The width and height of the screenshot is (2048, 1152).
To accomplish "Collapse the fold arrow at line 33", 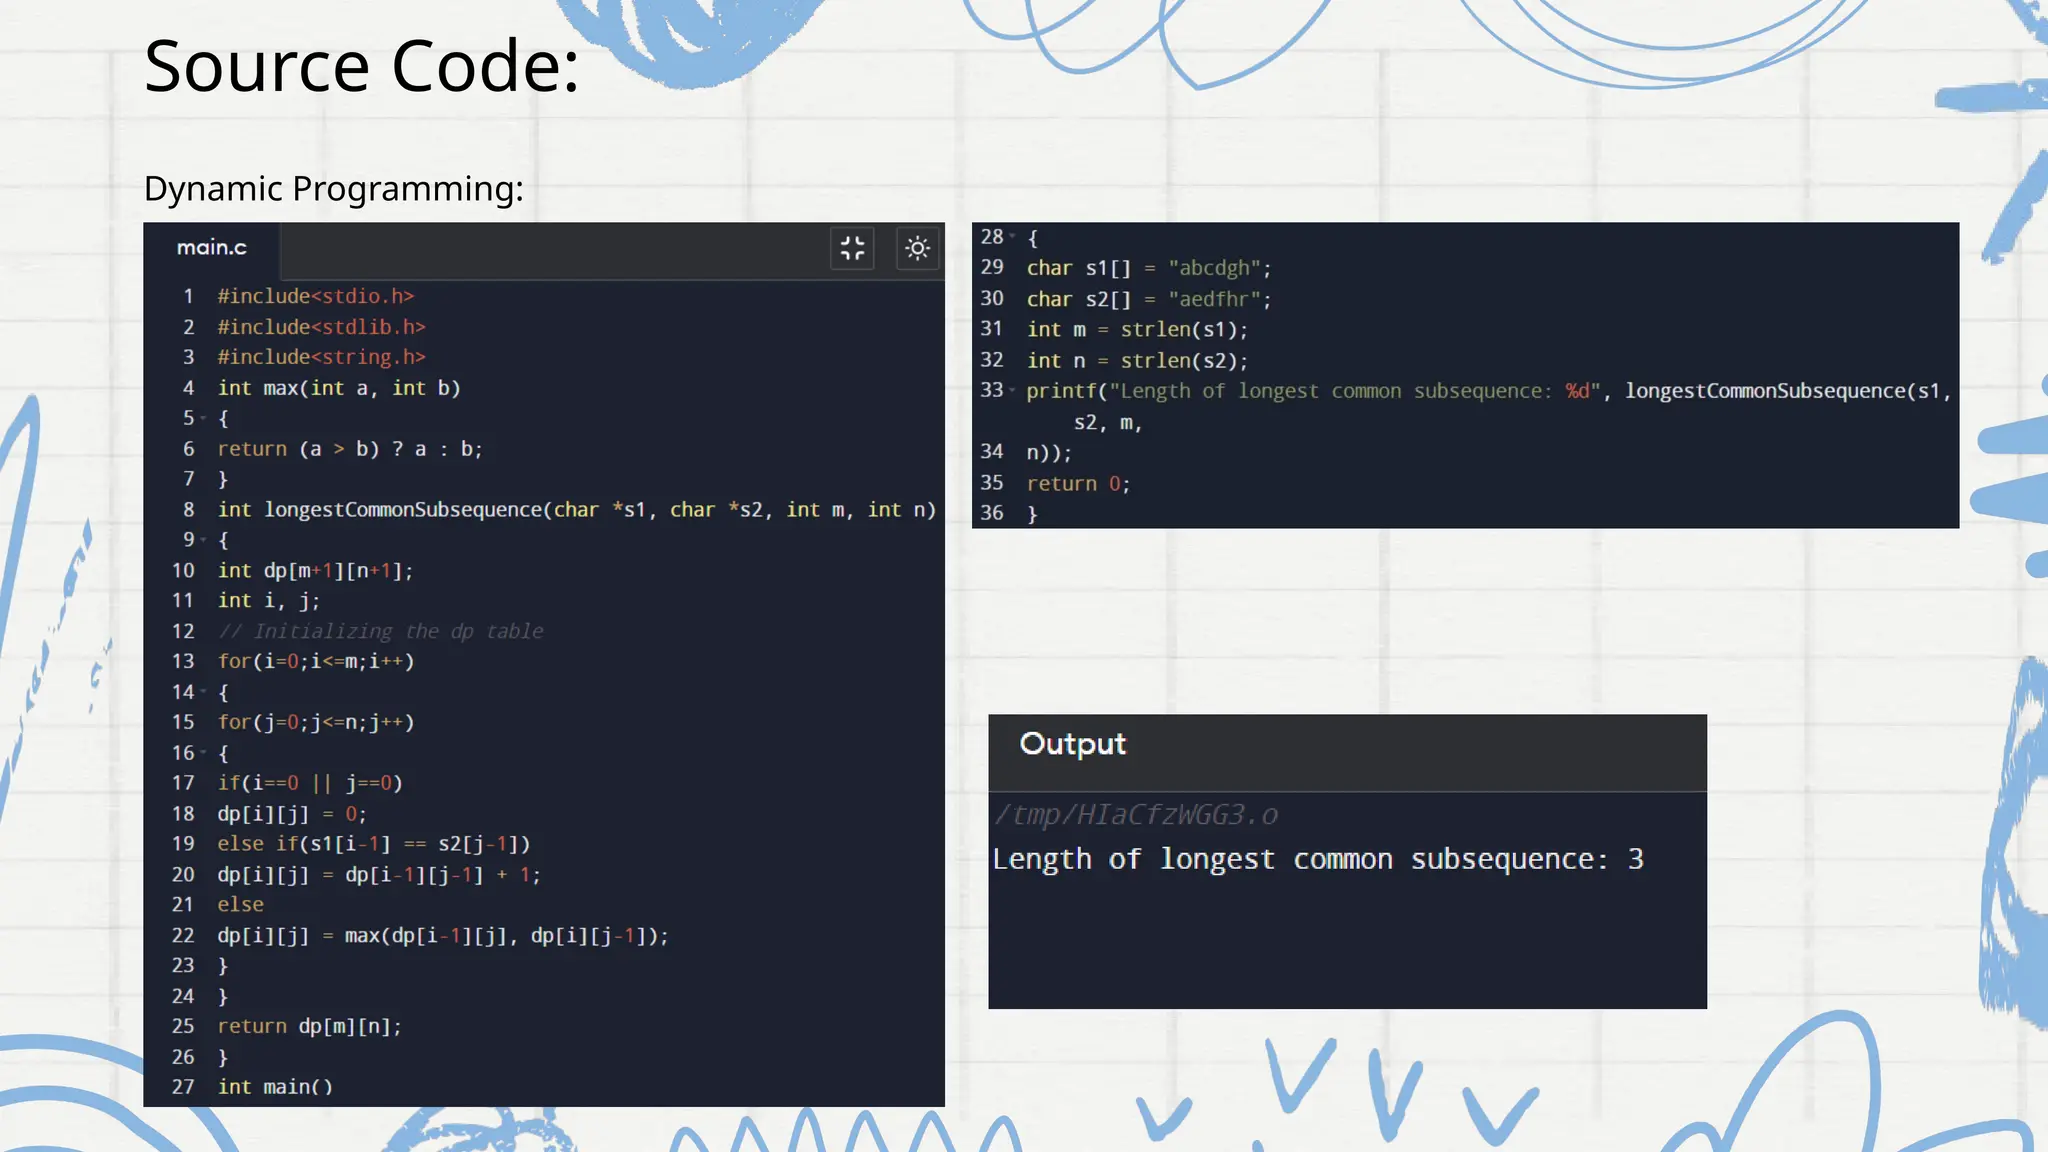I will tap(1012, 390).
